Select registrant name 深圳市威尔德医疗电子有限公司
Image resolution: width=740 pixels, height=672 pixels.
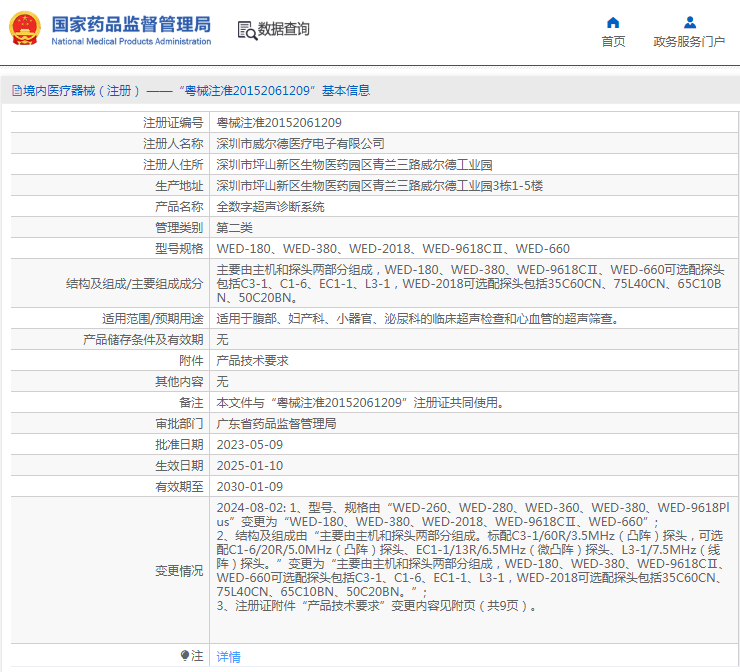tap(300, 143)
